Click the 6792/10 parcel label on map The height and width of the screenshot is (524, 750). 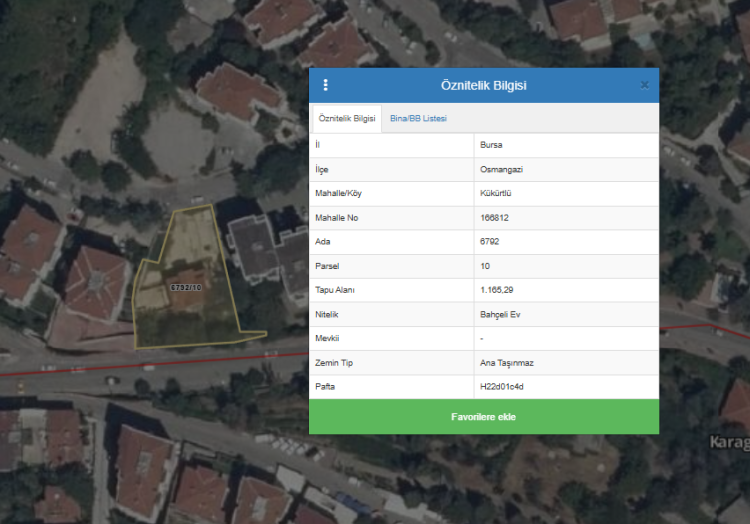(x=185, y=287)
